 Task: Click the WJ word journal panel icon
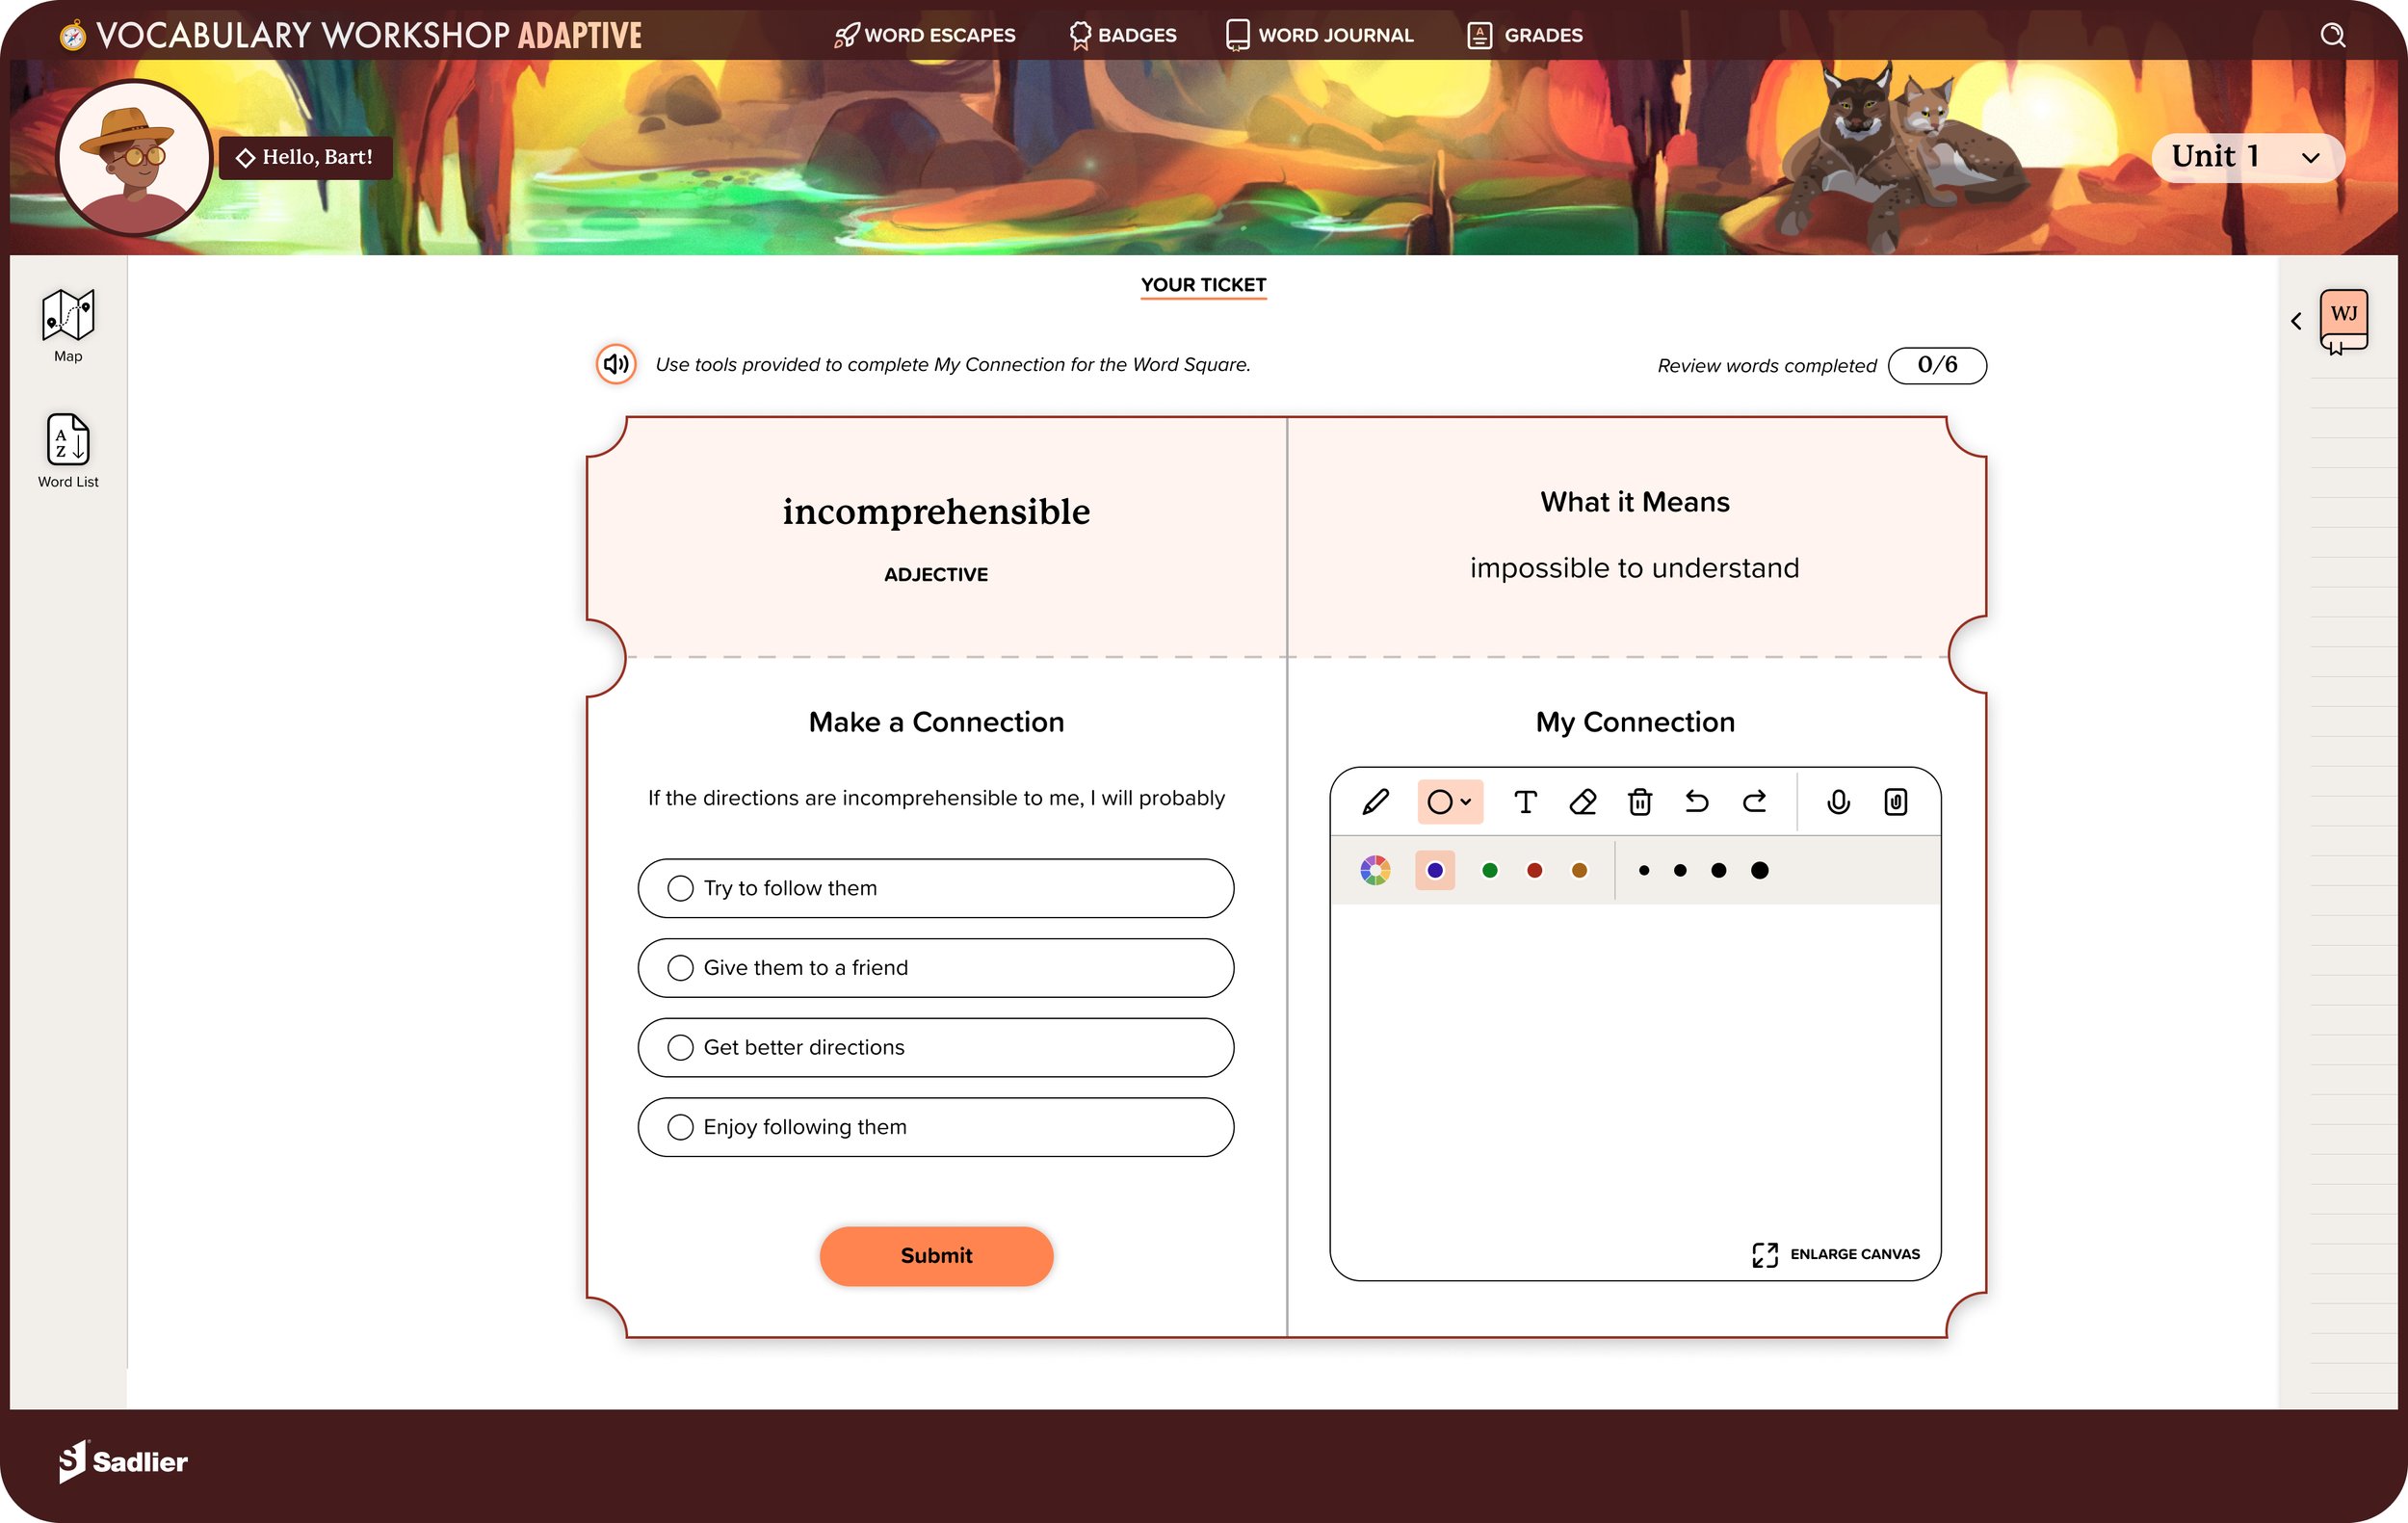[2344, 321]
